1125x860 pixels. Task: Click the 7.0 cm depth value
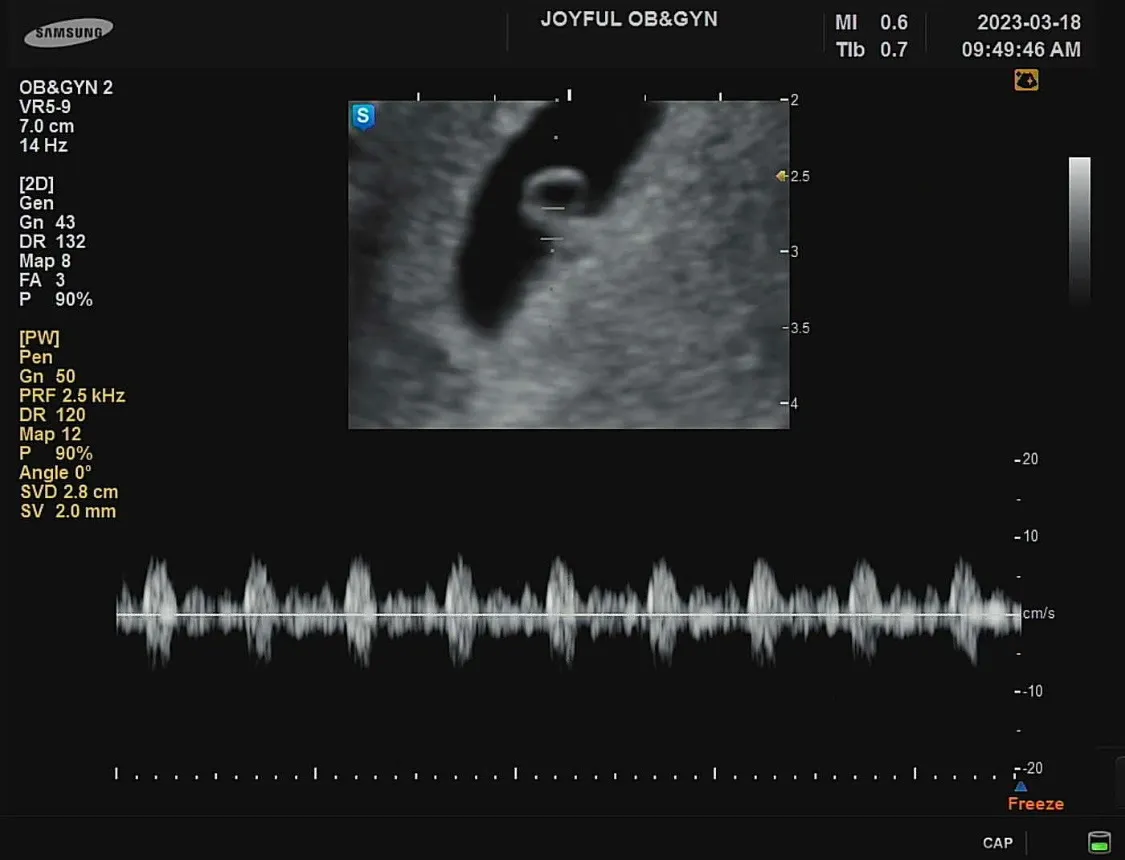pos(47,126)
